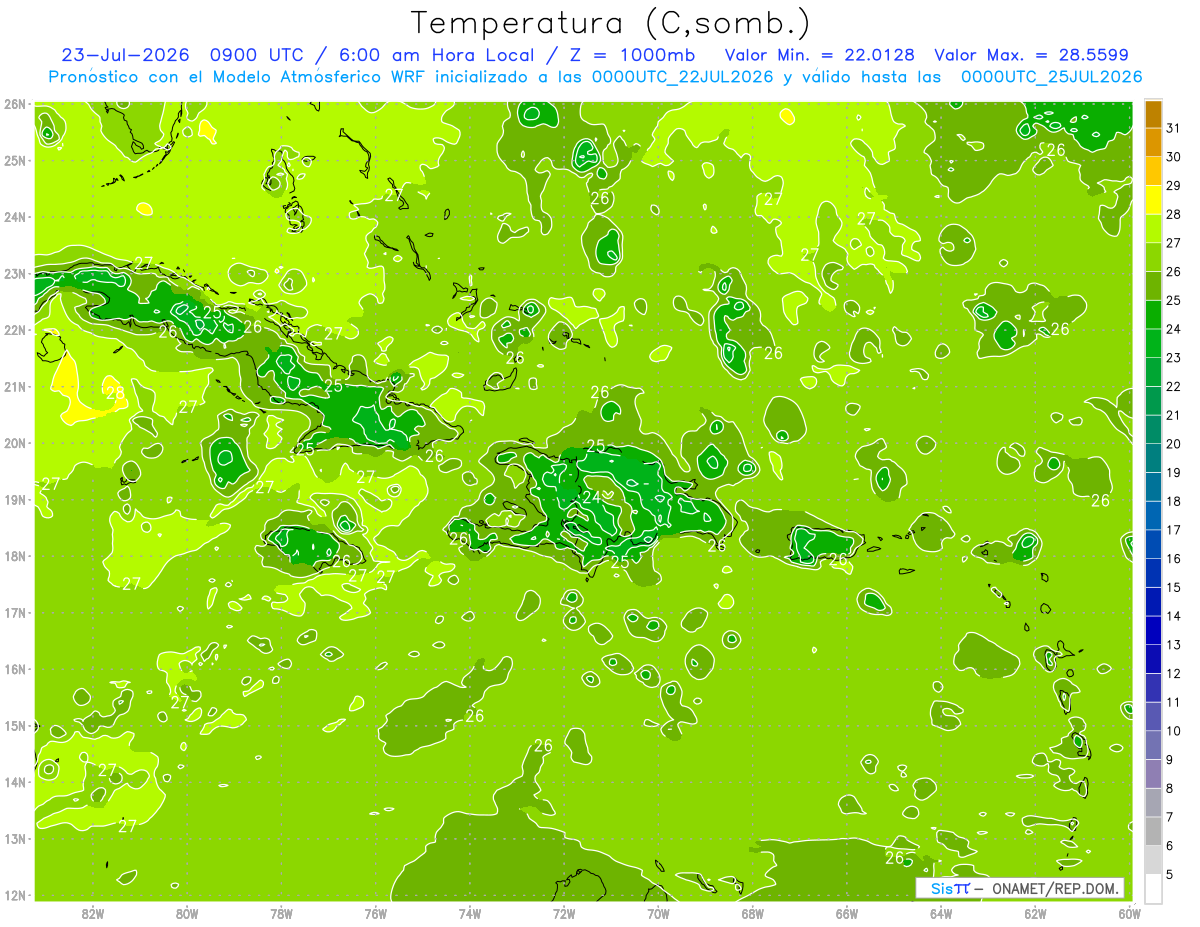Screen dimensions: 1200x927
Task: Click the '76W' longitude axis label
Action: (x=375, y=913)
